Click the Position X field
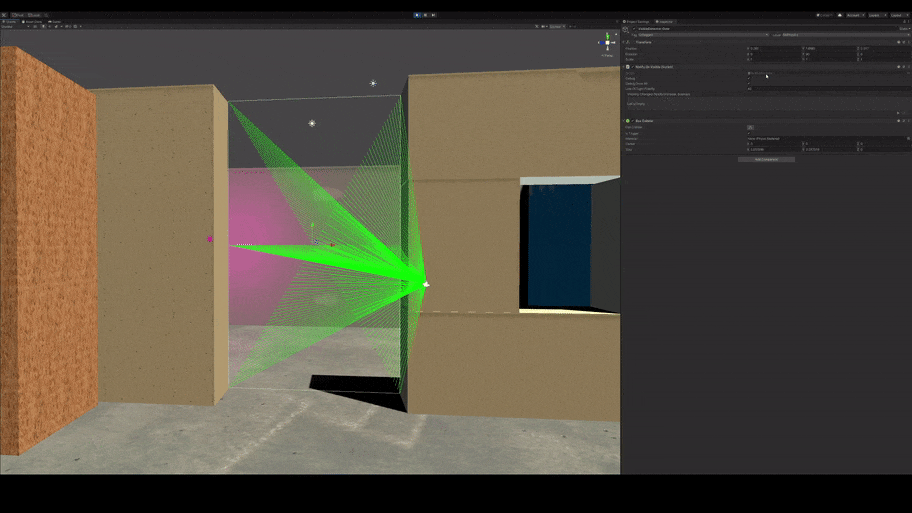 point(775,49)
